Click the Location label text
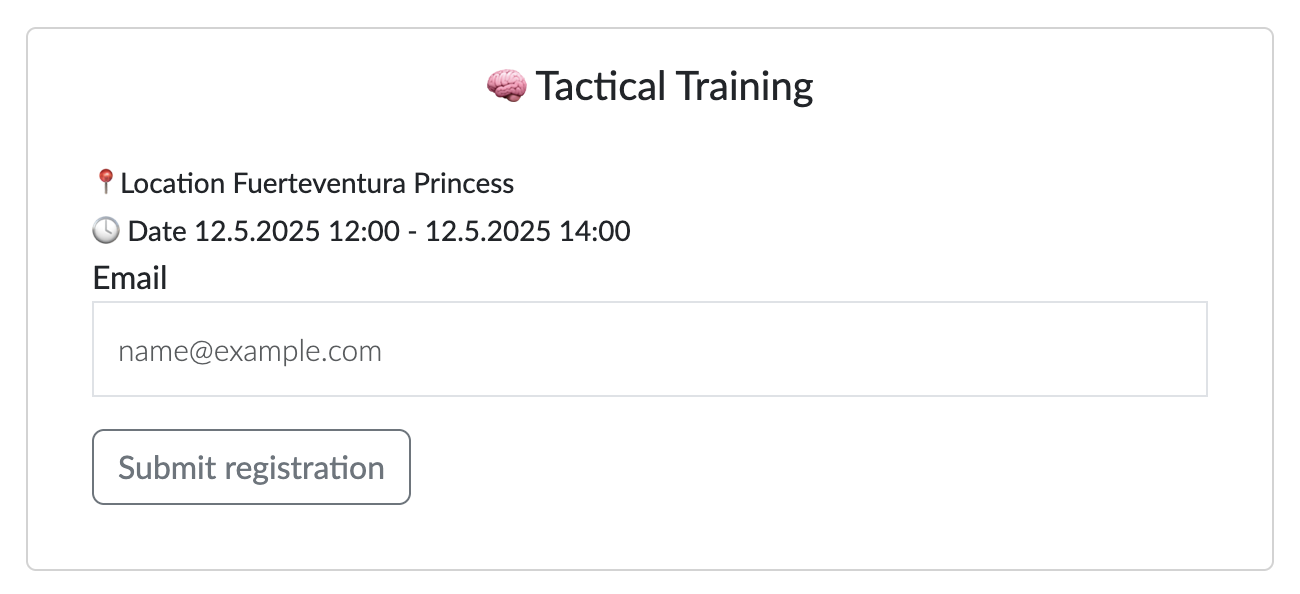 coord(172,184)
